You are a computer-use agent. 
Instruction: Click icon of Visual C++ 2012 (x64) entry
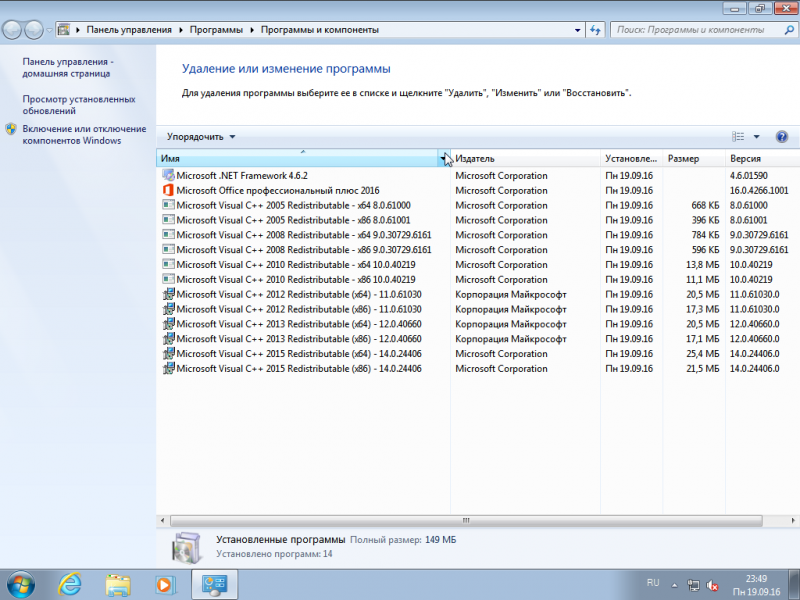click(x=168, y=294)
